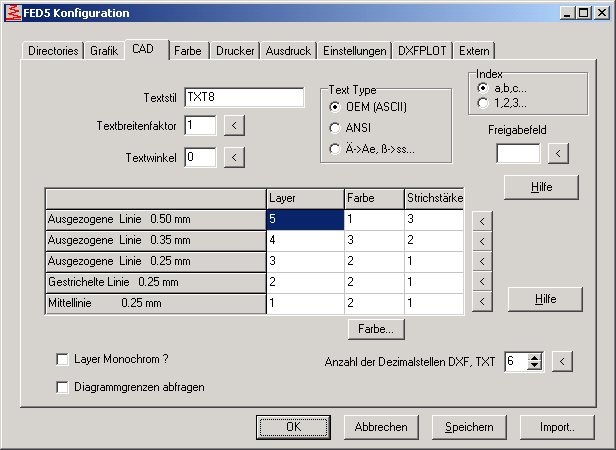
Task: Toggle Diagrammgrenzen abfragen checkbox
Action: click(63, 387)
